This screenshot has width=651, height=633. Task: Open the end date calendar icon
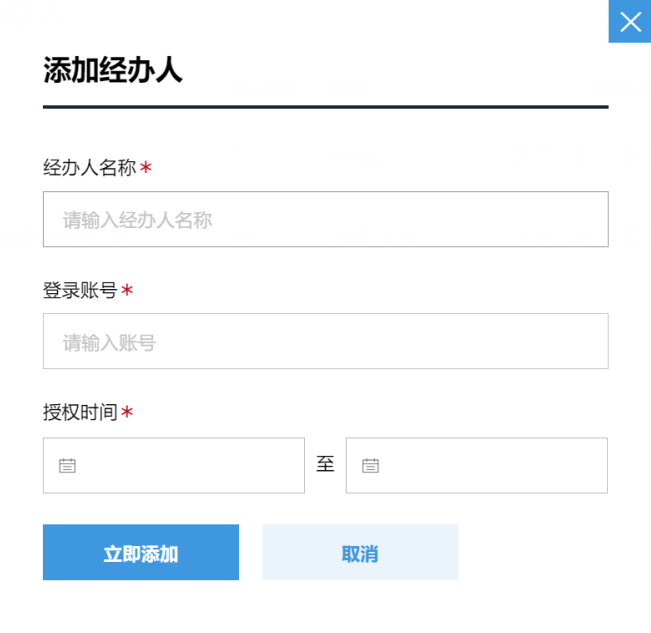click(x=370, y=465)
